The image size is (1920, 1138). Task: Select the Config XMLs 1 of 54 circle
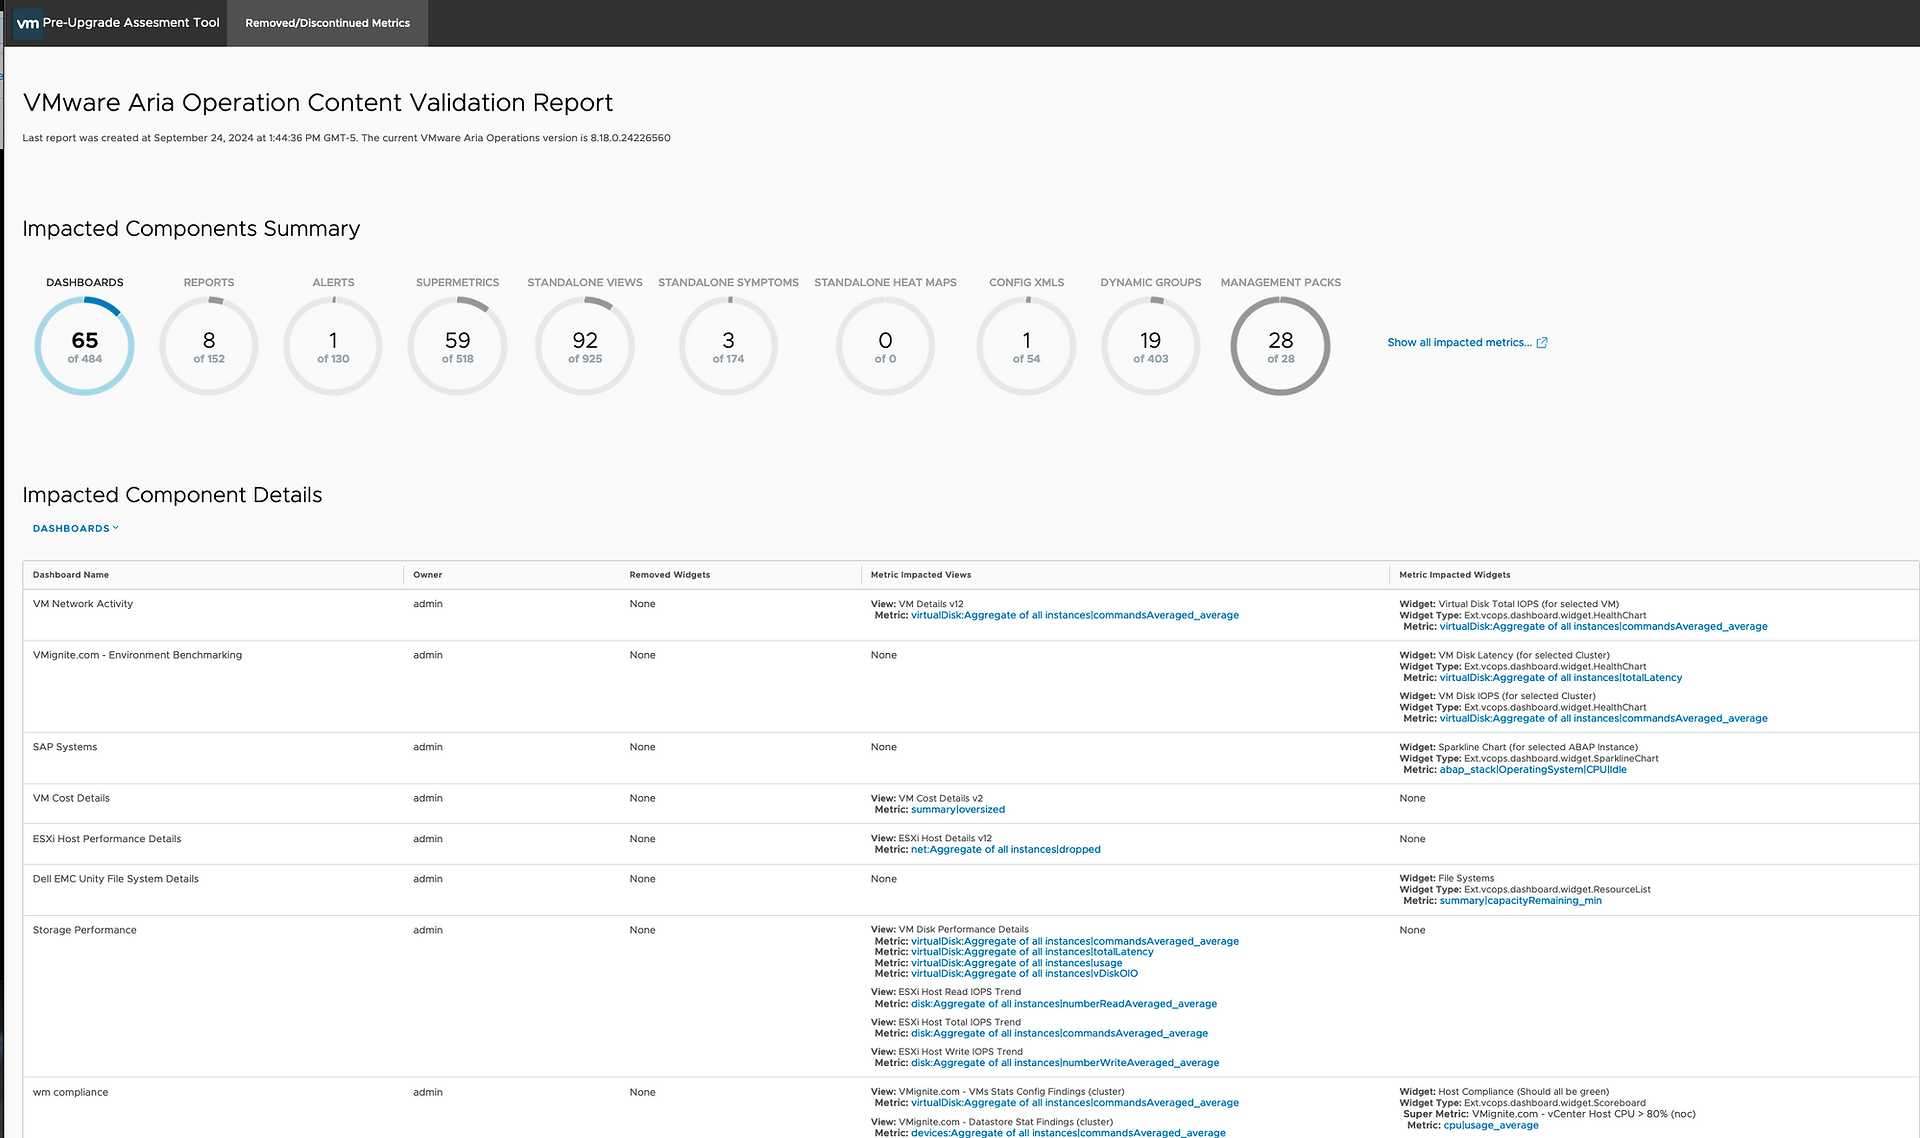coord(1026,346)
